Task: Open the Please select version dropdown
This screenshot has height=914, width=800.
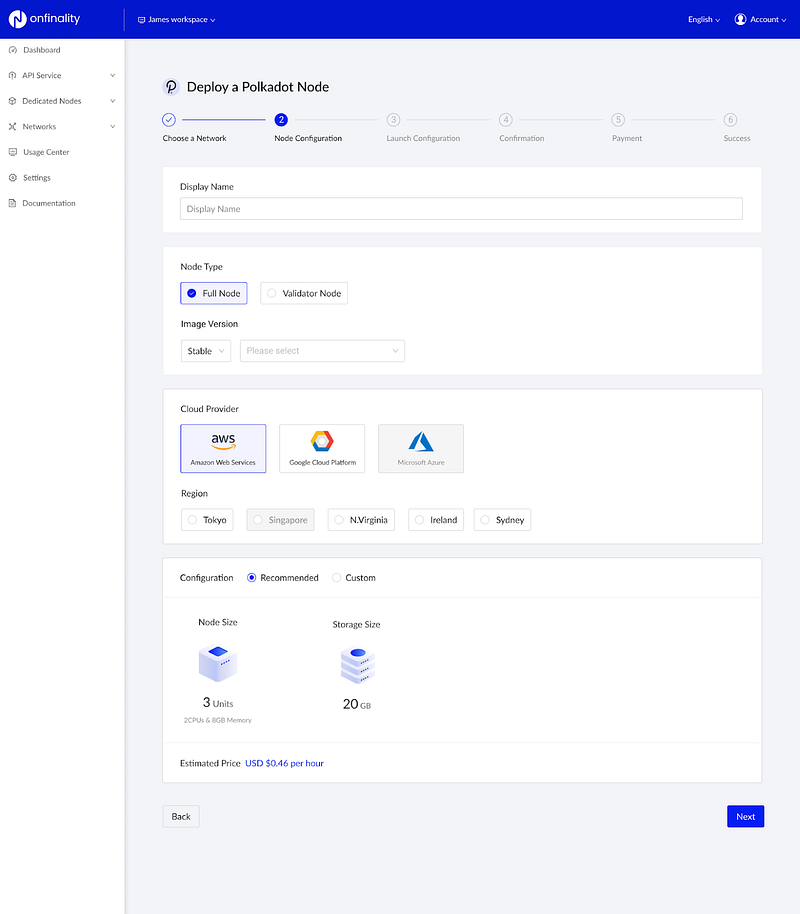Action: click(x=322, y=351)
